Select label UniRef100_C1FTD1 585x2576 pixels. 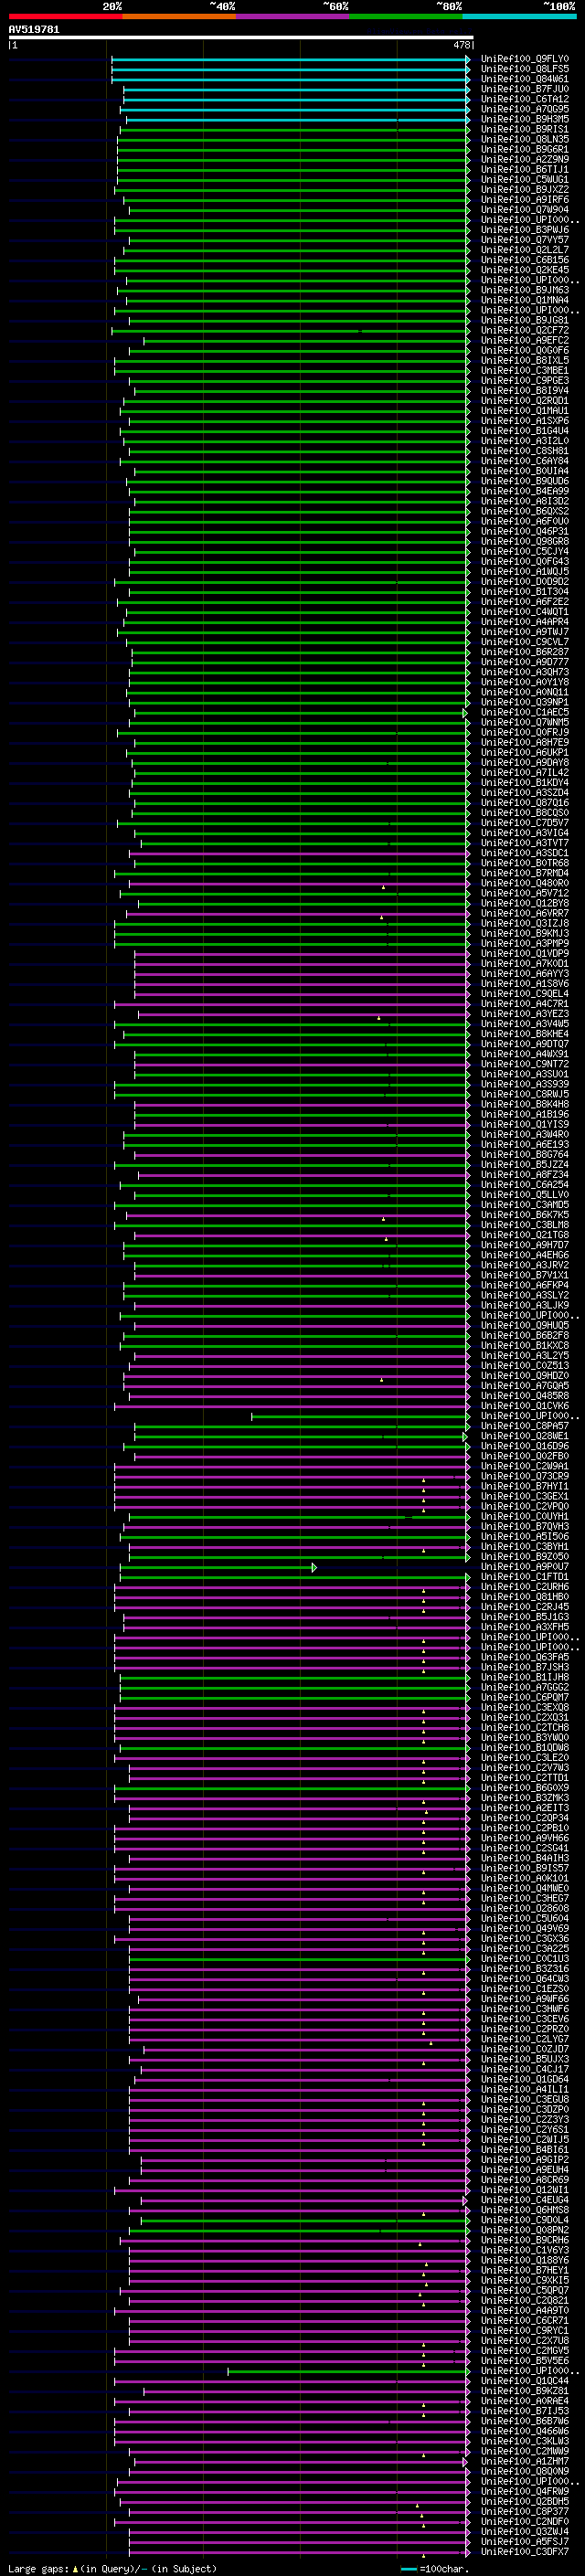tap(525, 1577)
